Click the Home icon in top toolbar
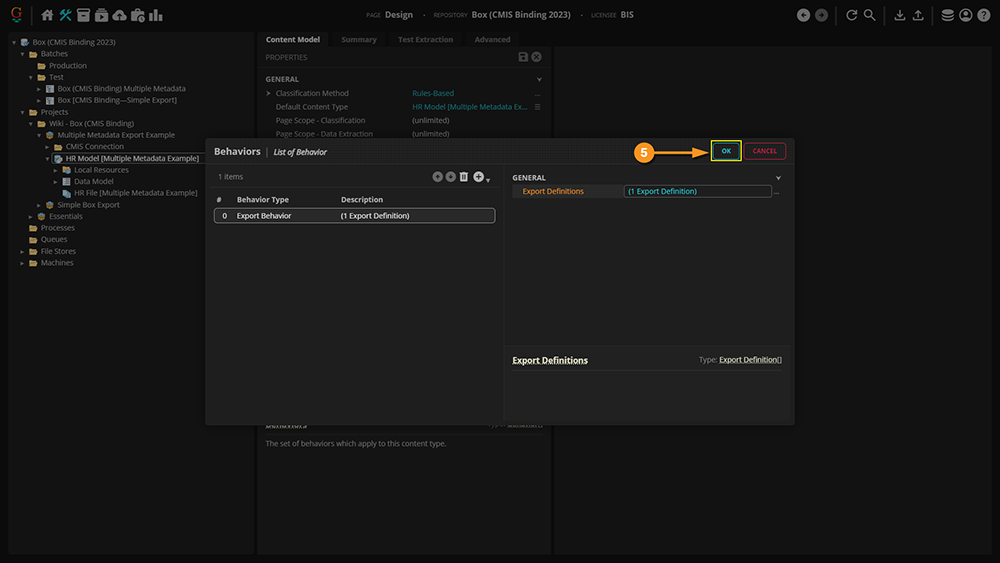 (47, 15)
